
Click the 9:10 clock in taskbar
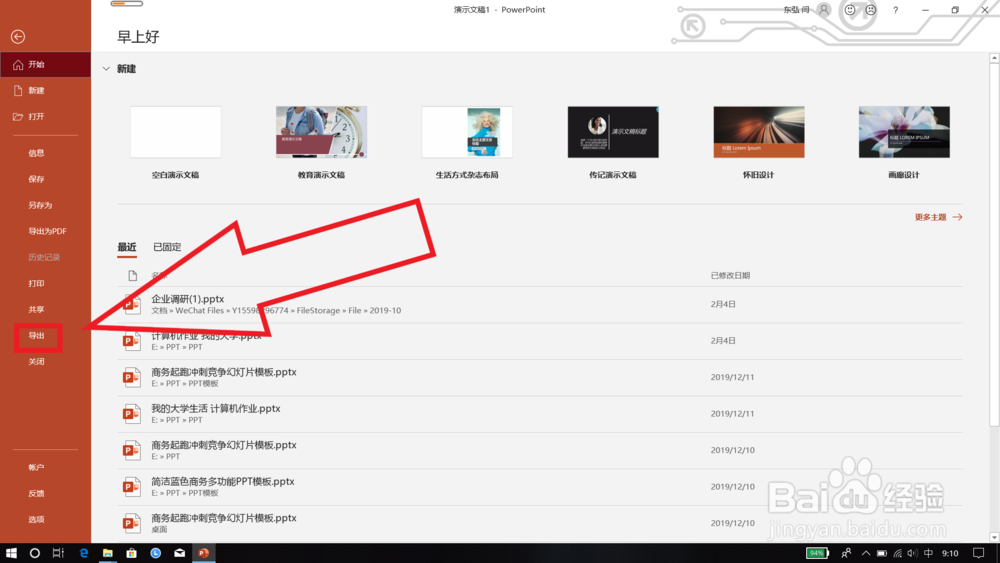tap(950, 553)
